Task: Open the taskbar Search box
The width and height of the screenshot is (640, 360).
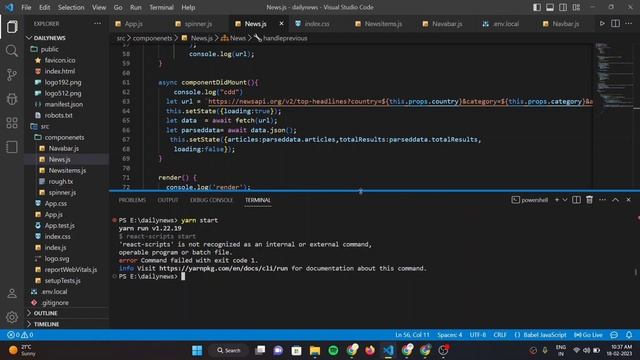Action: [229, 350]
